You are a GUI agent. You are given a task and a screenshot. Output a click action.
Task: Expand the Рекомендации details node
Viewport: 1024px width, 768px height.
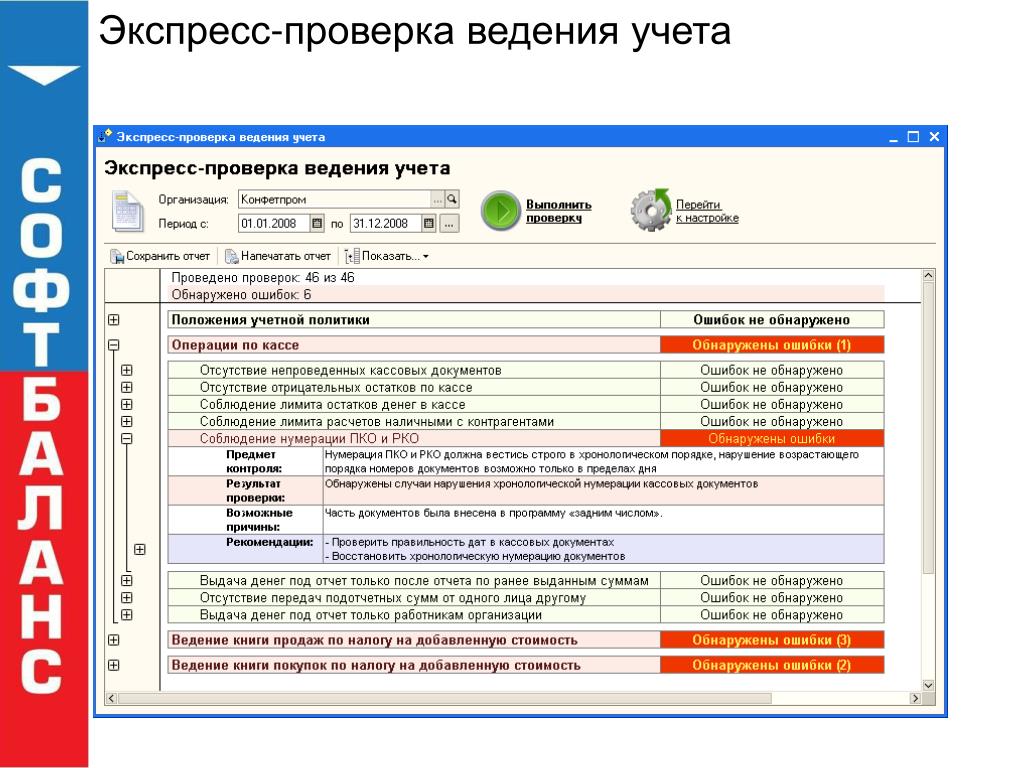(140, 549)
